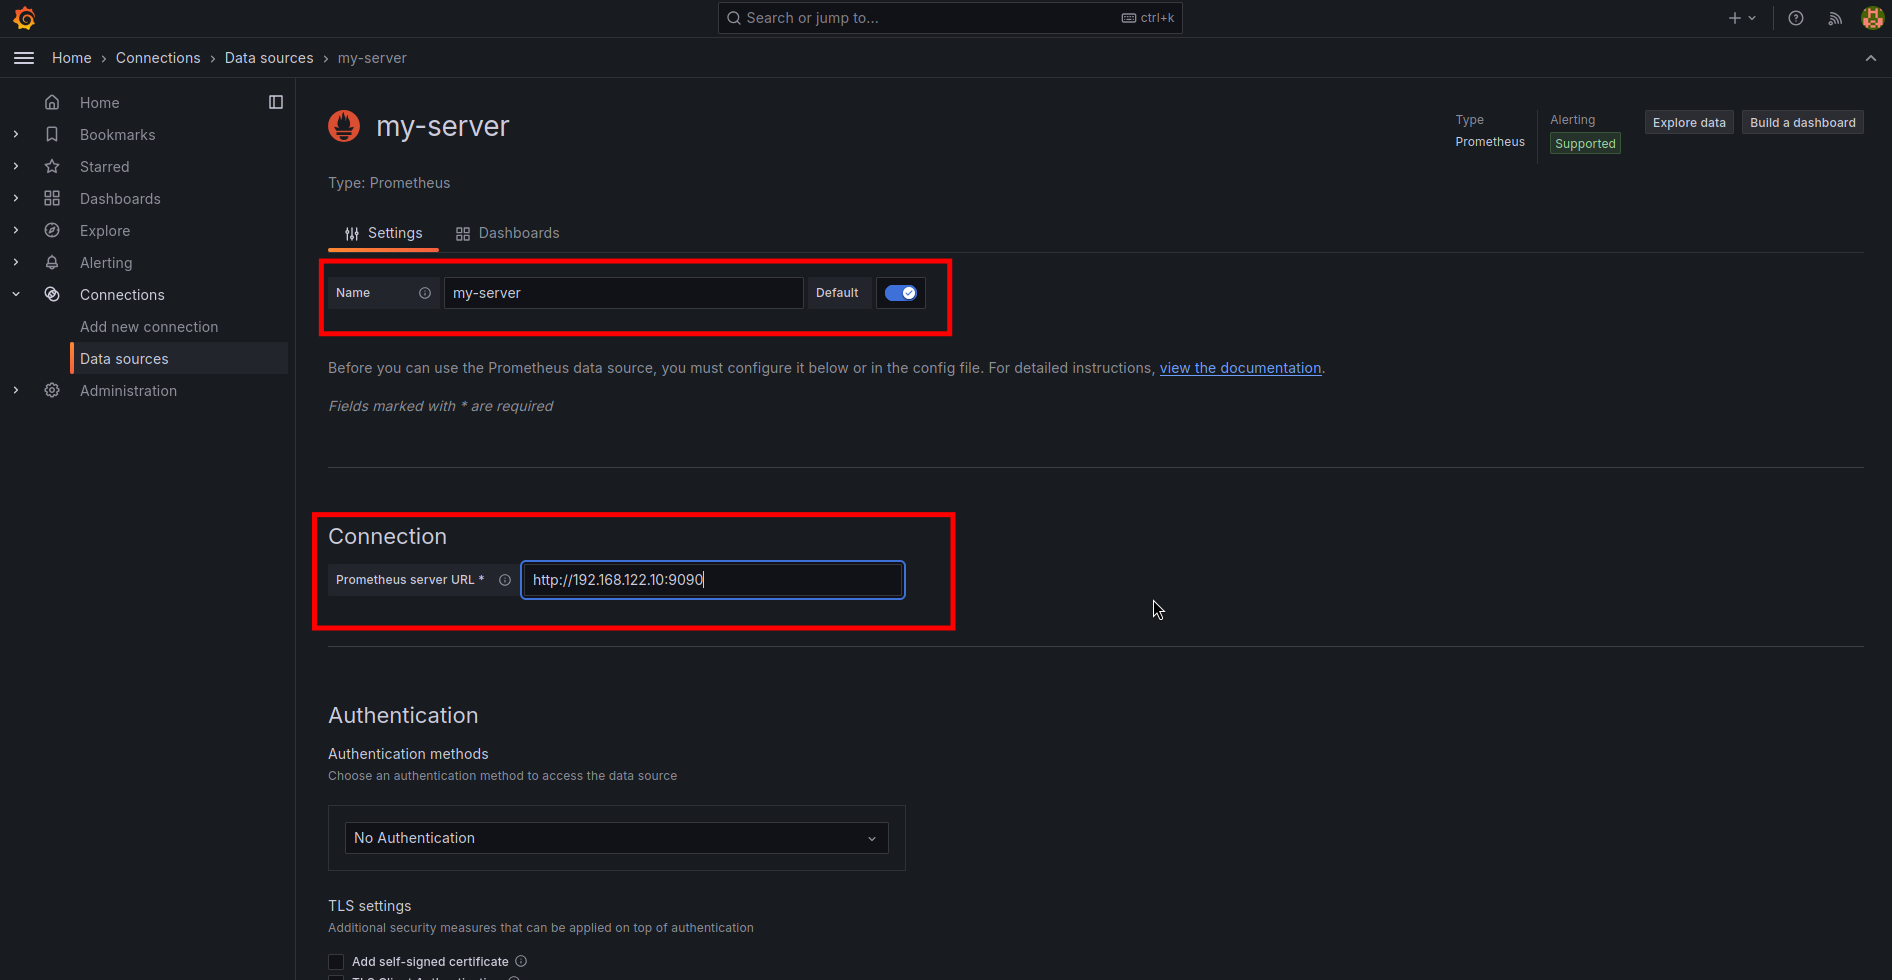1892x980 pixels.
Task: Open the news RSS feed icon
Action: pyautogui.click(x=1835, y=18)
